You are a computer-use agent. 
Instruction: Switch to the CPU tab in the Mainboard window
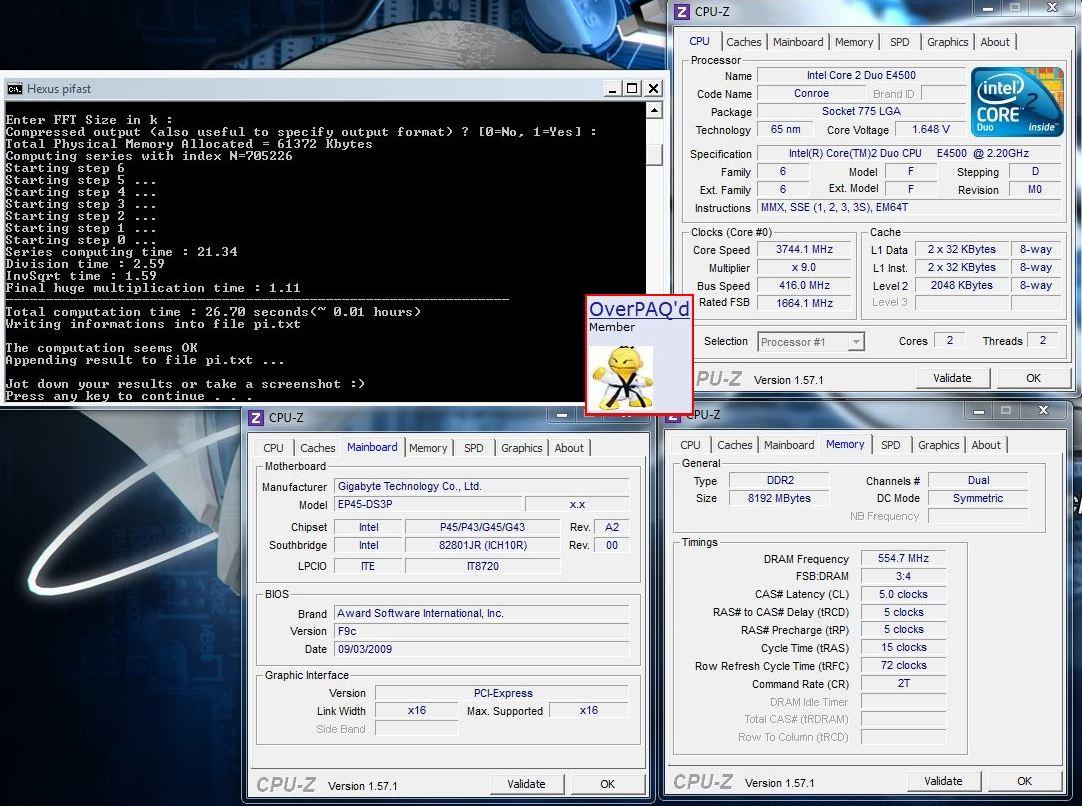[x=273, y=448]
